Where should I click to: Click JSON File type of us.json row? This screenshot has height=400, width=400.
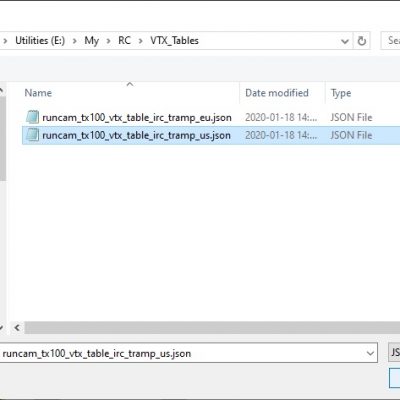351,135
